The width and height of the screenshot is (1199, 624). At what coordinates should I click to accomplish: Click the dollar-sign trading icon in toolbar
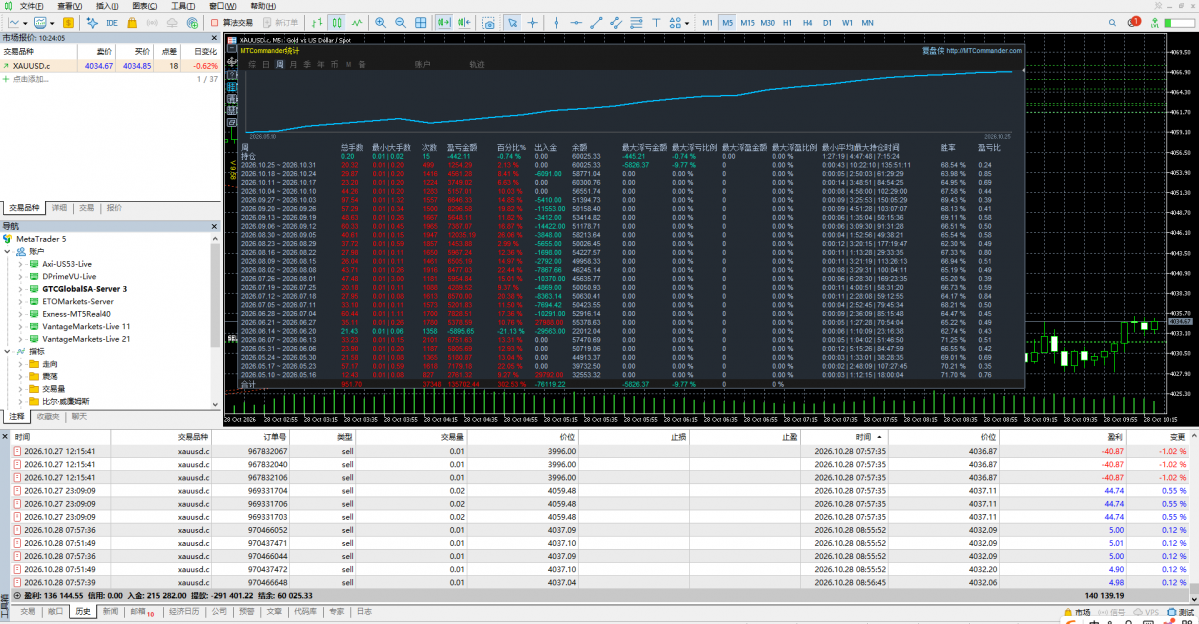(x=68, y=23)
